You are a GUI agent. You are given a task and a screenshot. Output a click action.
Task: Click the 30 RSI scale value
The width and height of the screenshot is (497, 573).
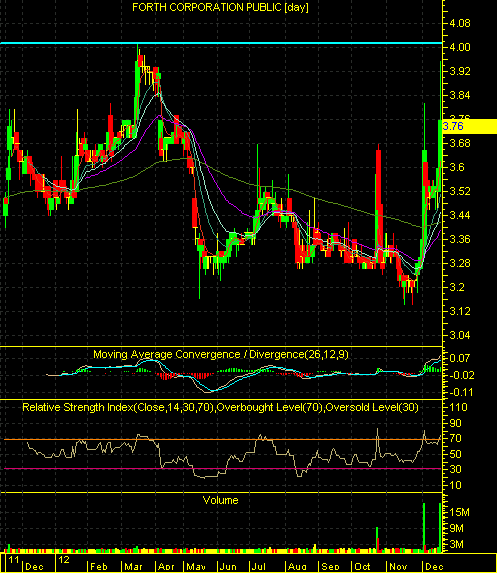[x=455, y=469]
